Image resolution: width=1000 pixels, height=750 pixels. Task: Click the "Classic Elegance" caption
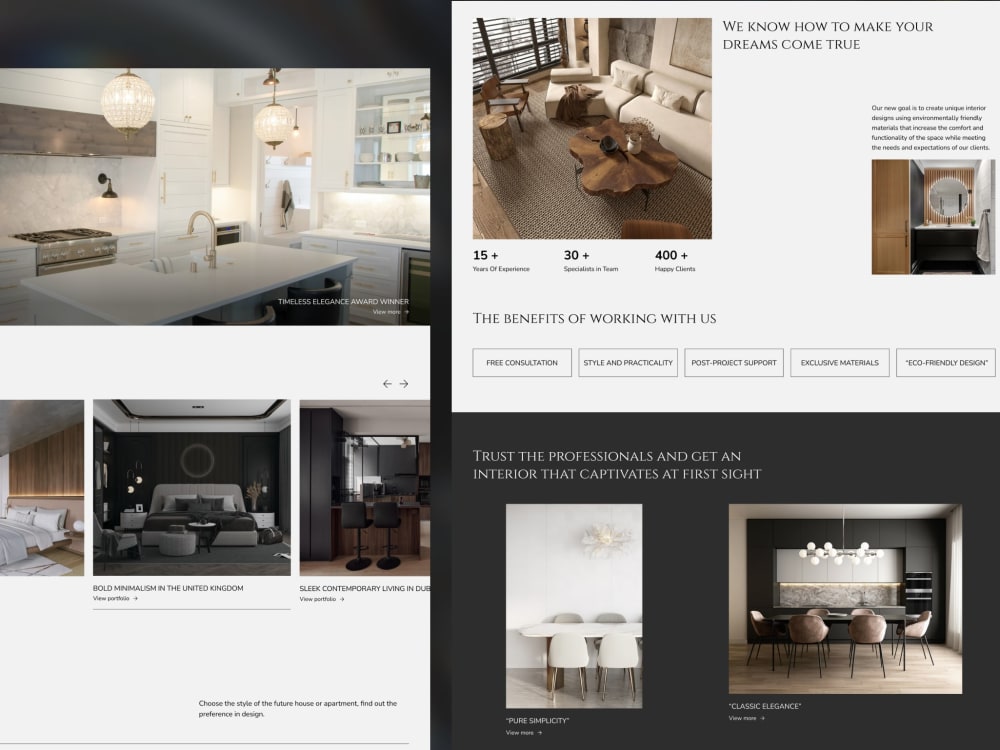coord(765,706)
